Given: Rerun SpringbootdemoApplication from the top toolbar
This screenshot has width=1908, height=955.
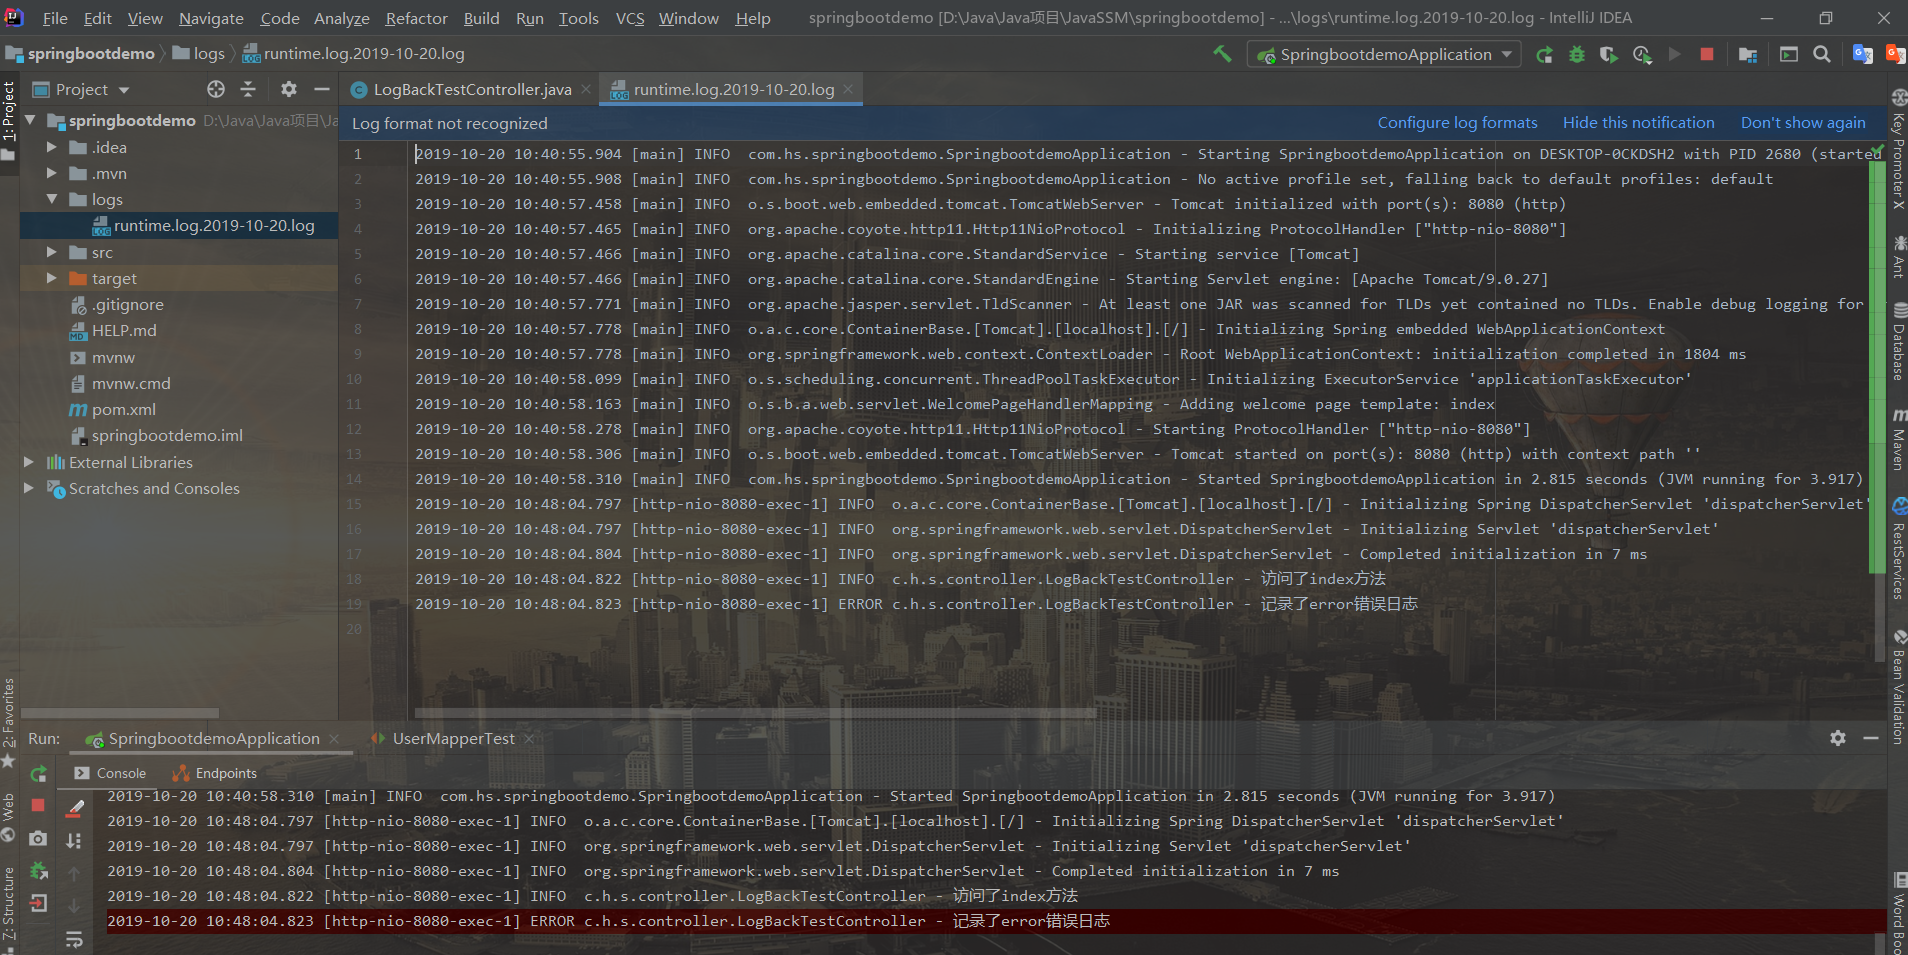Looking at the screenshot, I should coord(1545,55).
